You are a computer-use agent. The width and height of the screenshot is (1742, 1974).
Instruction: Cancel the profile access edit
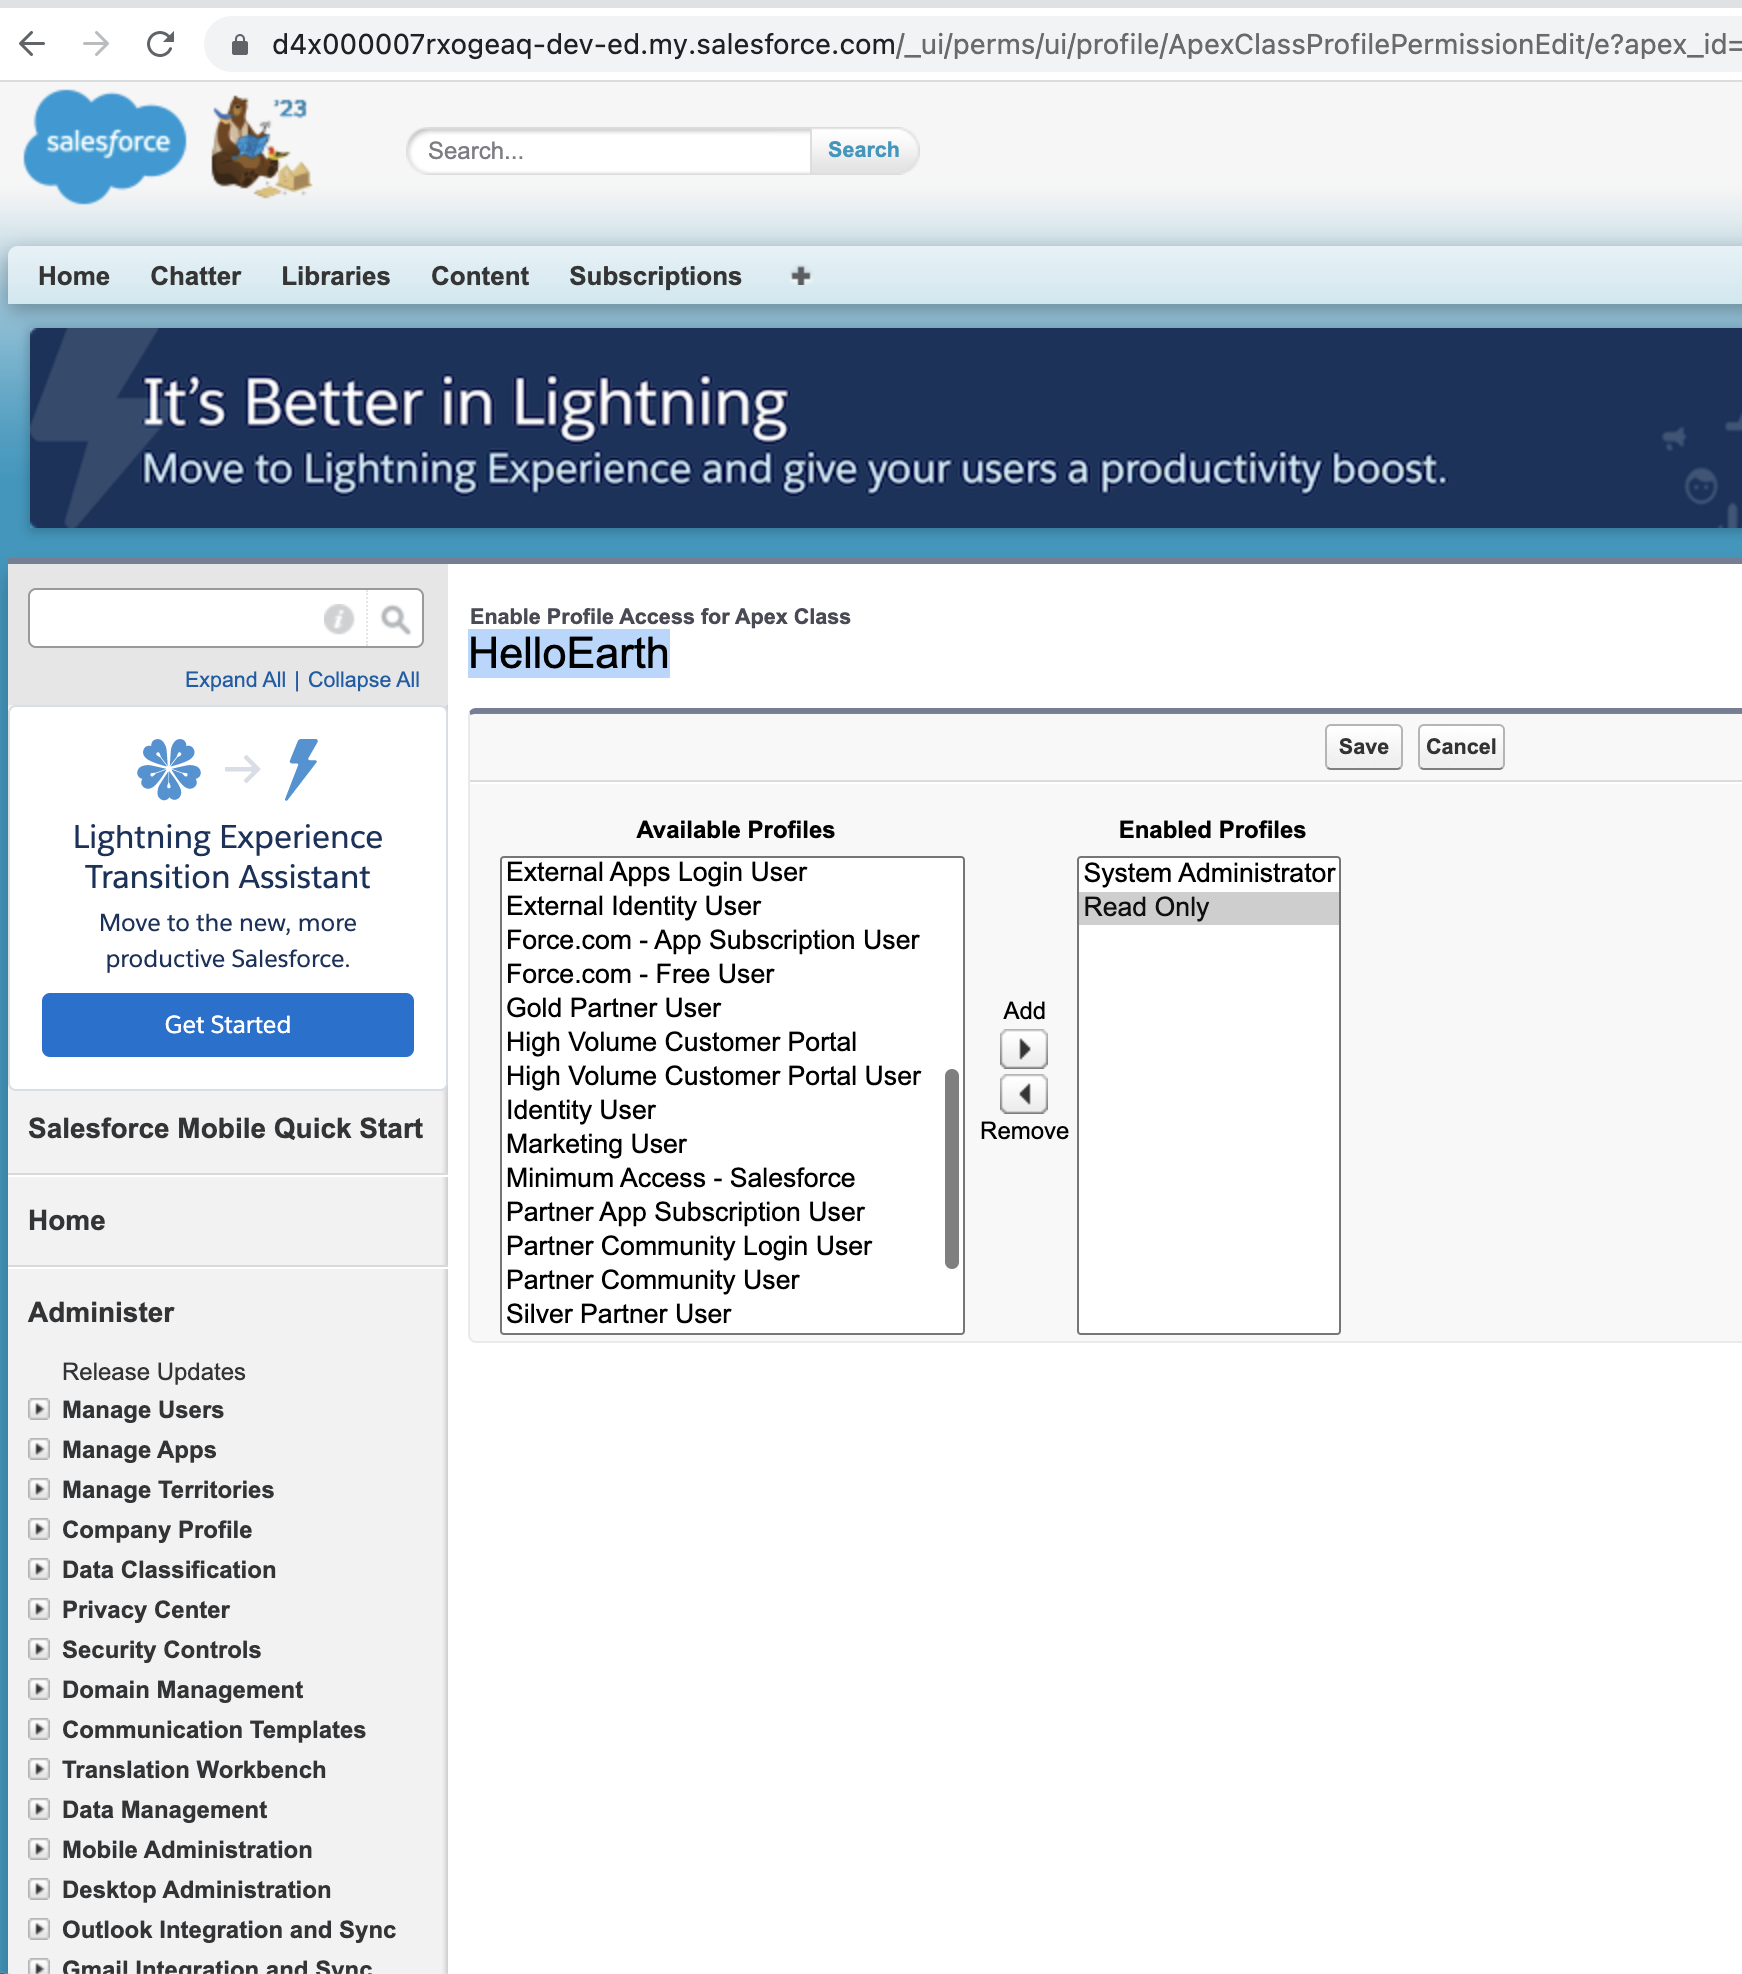click(x=1461, y=747)
